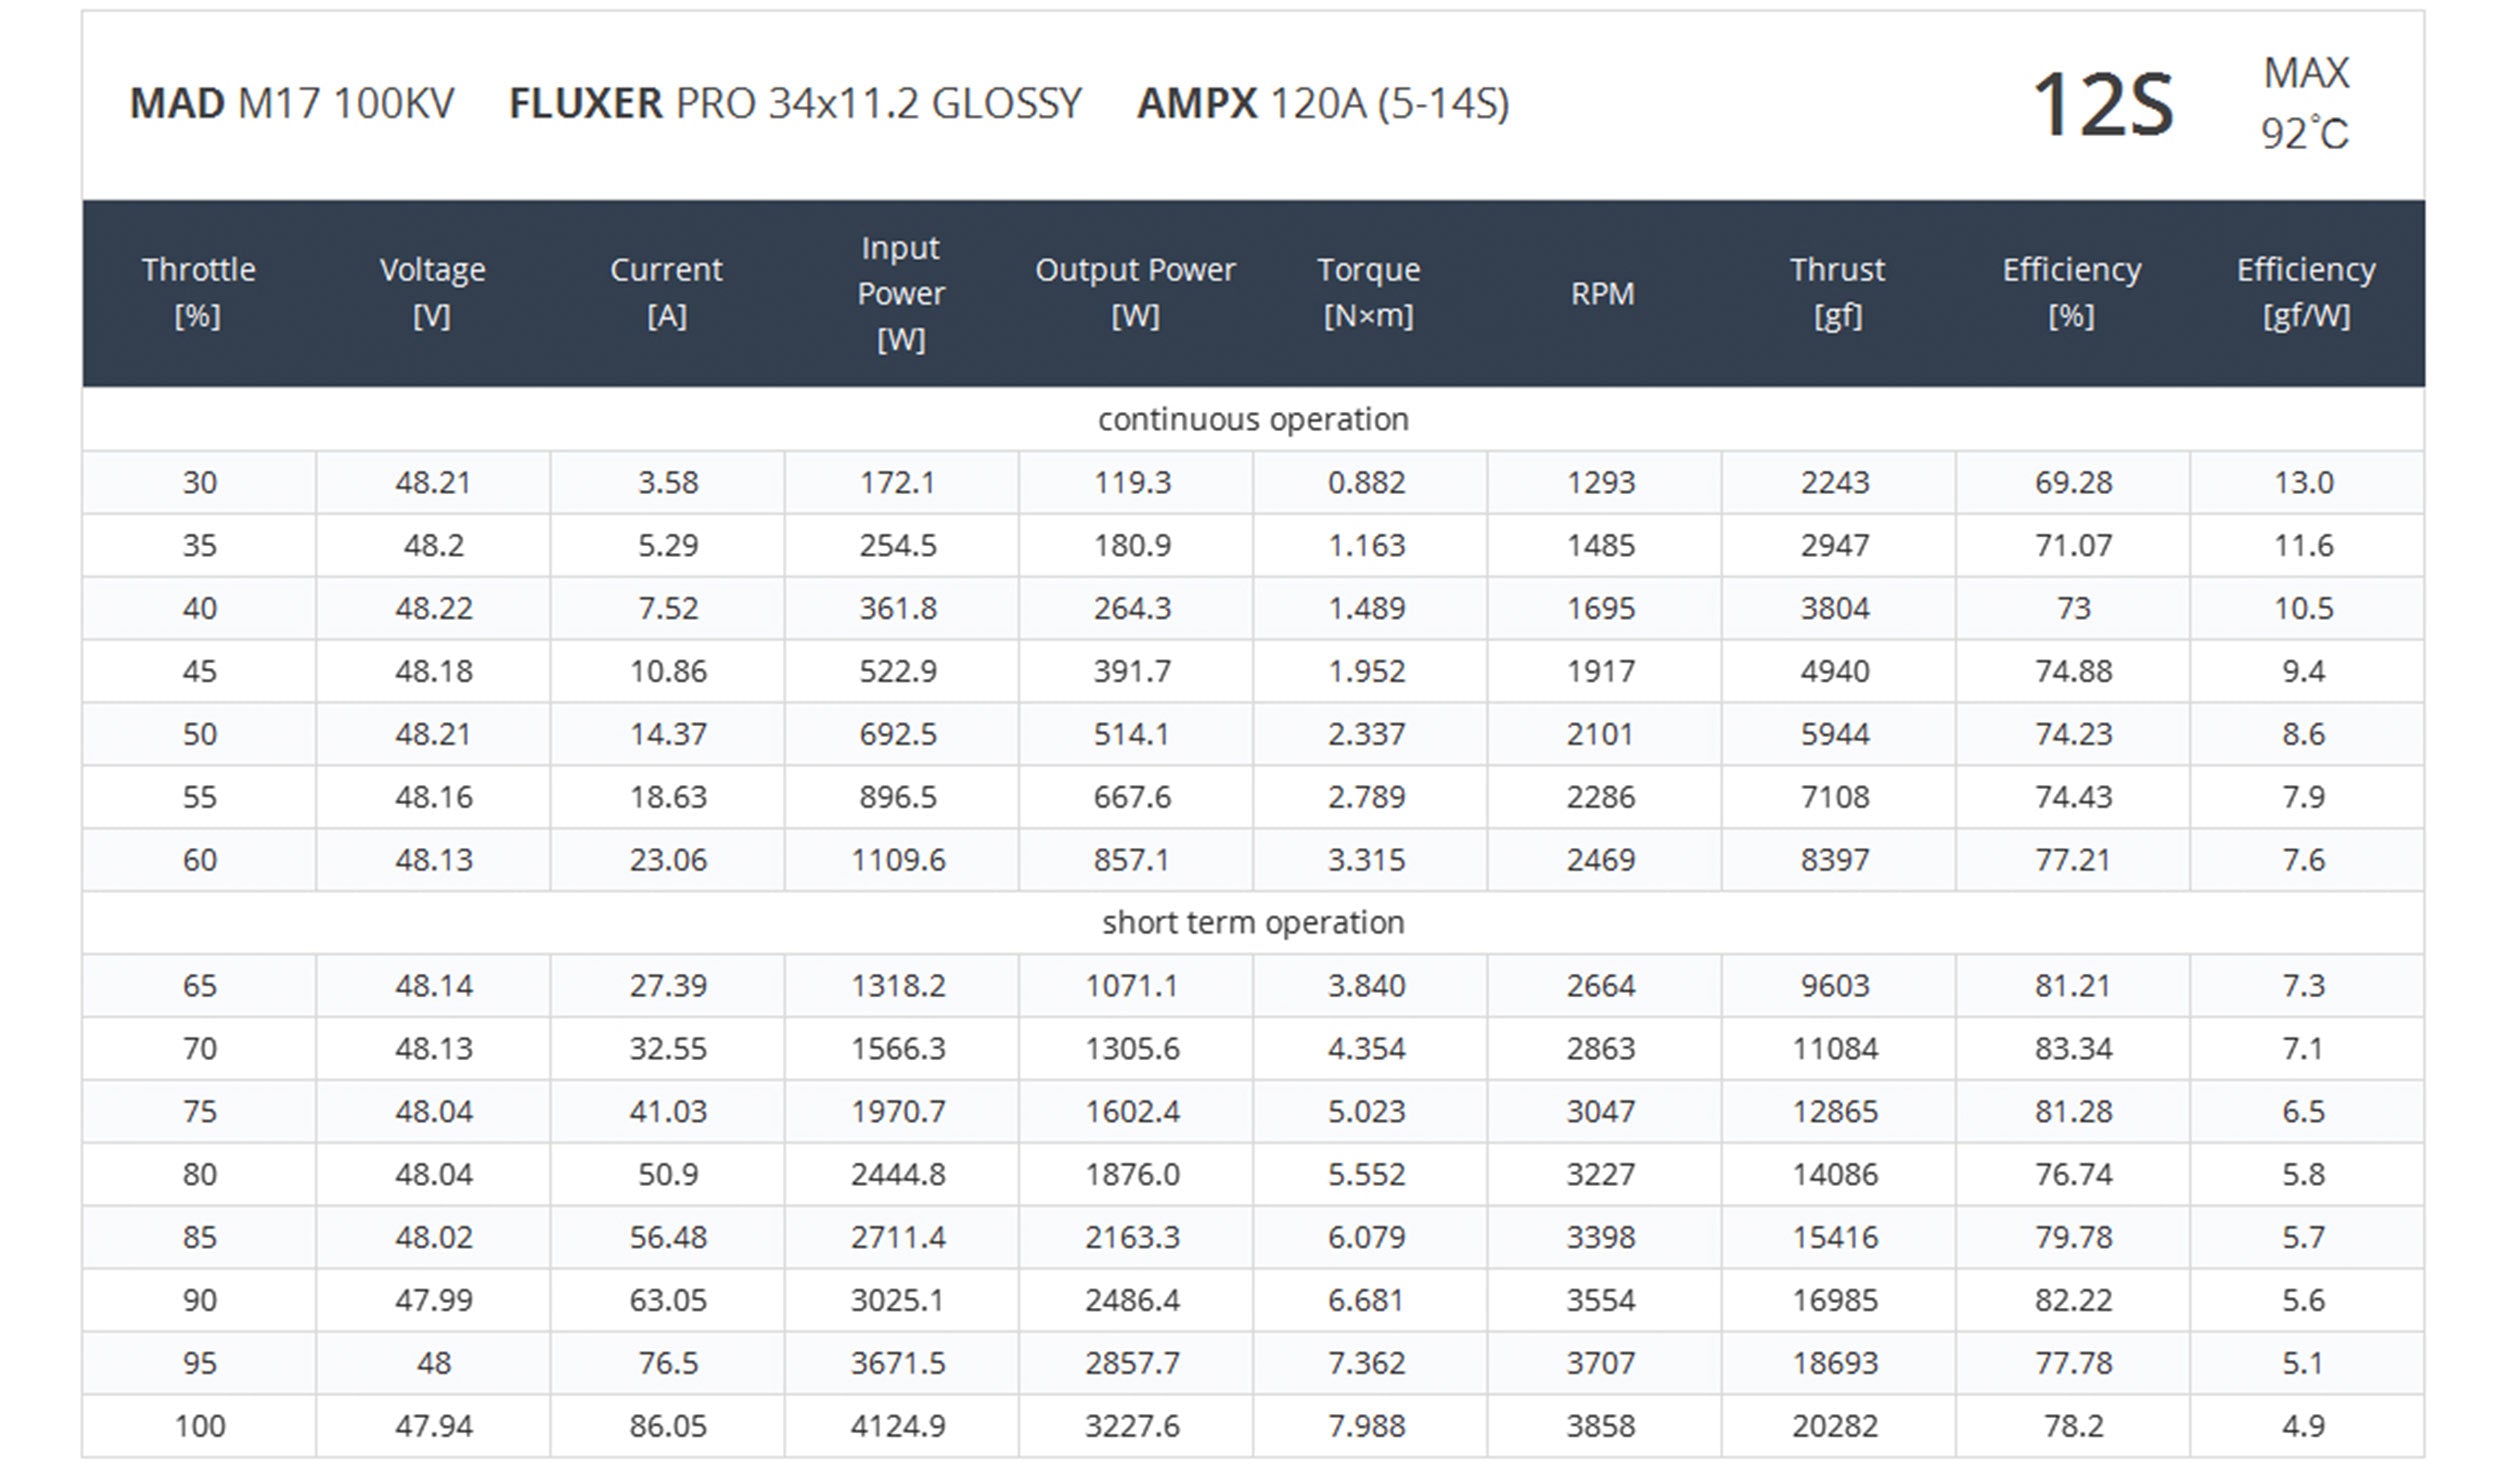Click the Current [A] column header
Screen dimensions: 2500x1467
[x=666, y=292]
